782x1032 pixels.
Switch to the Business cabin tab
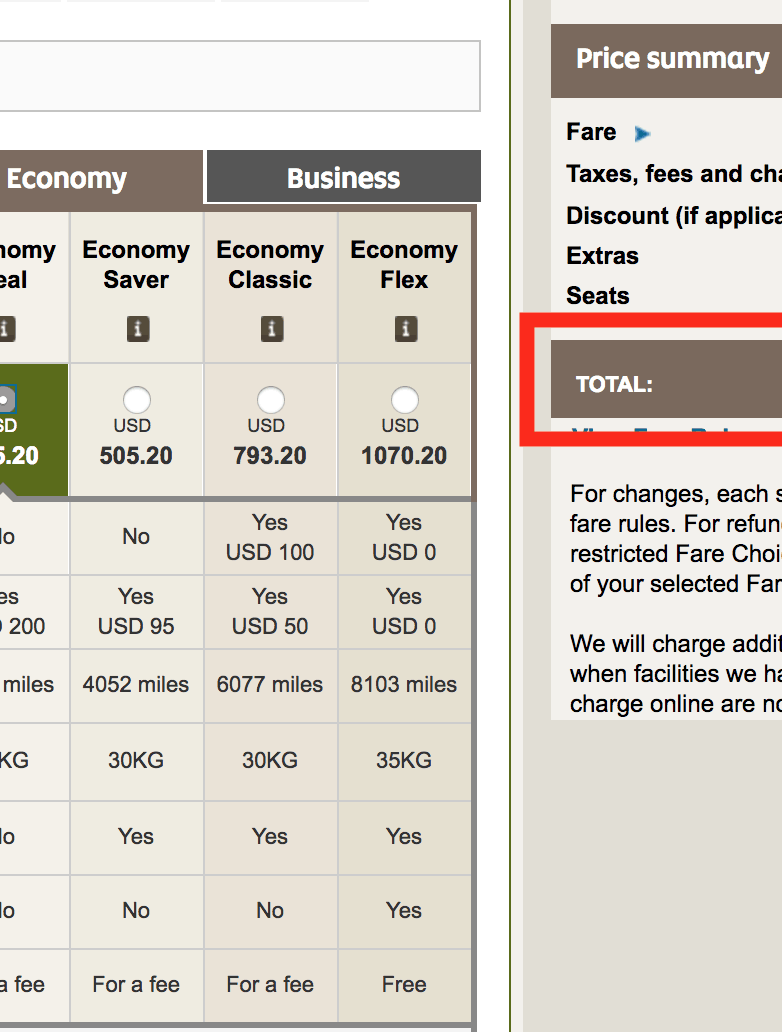[x=343, y=178]
